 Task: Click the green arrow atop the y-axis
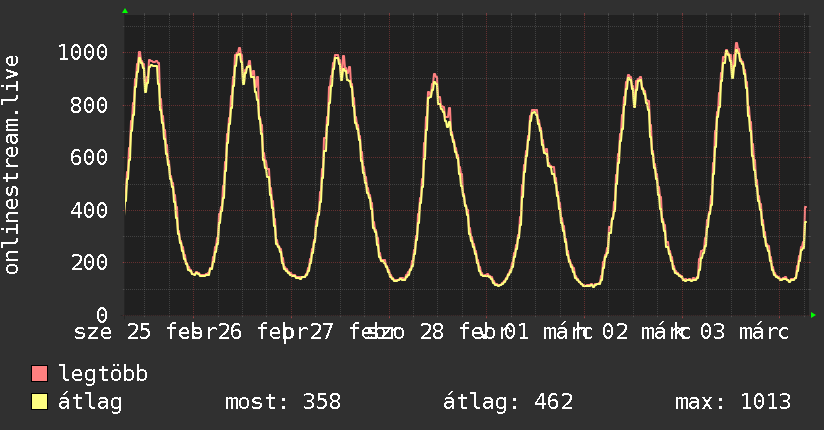click(x=125, y=11)
